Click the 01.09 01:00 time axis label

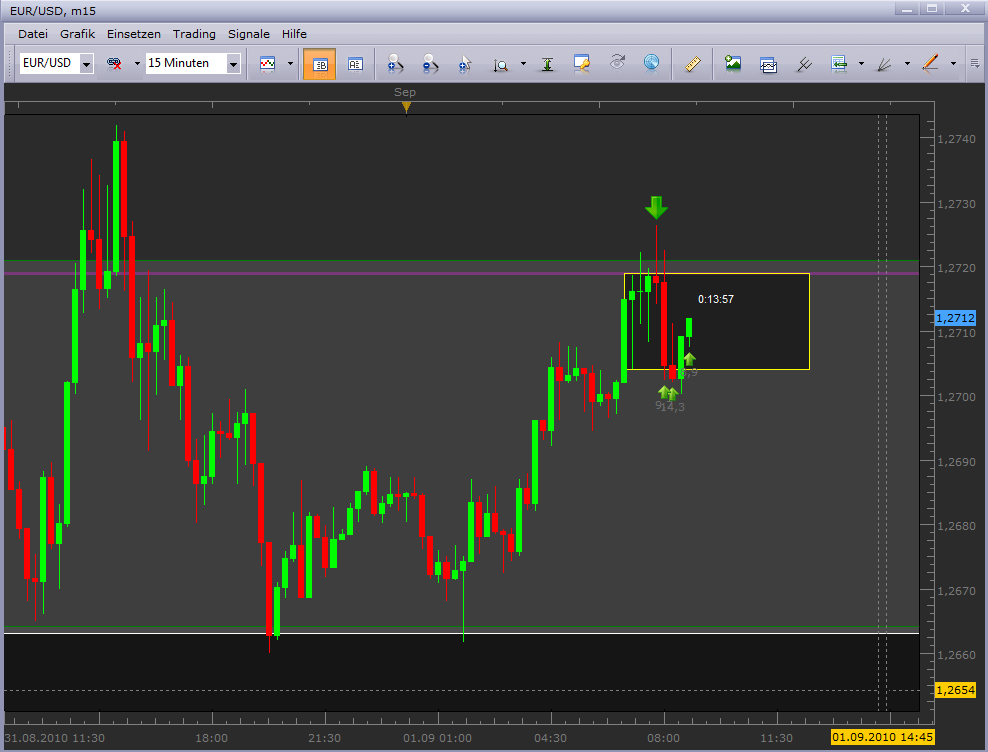[x=437, y=738]
